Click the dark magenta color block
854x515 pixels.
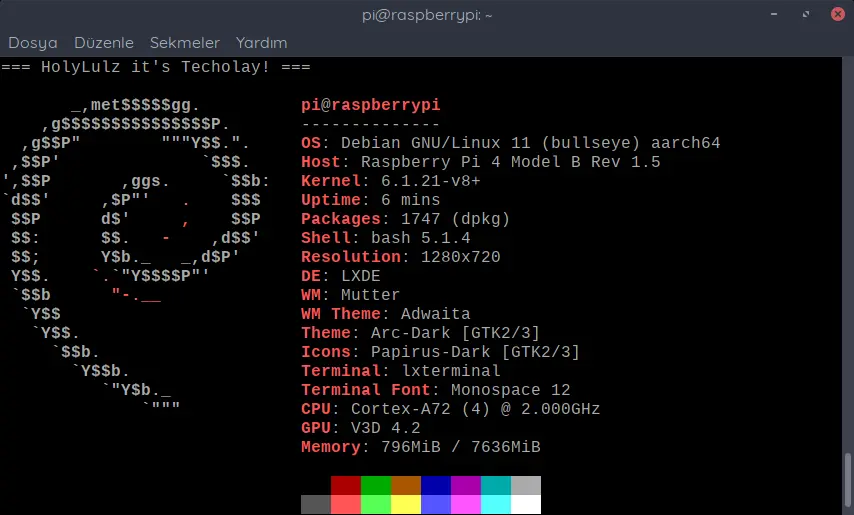point(466,485)
